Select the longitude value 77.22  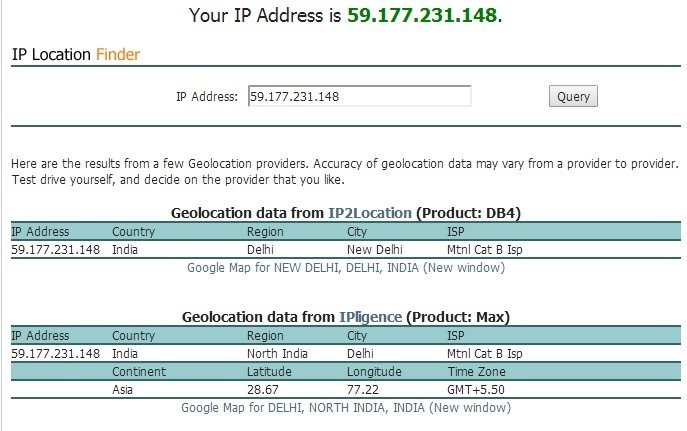(346, 390)
